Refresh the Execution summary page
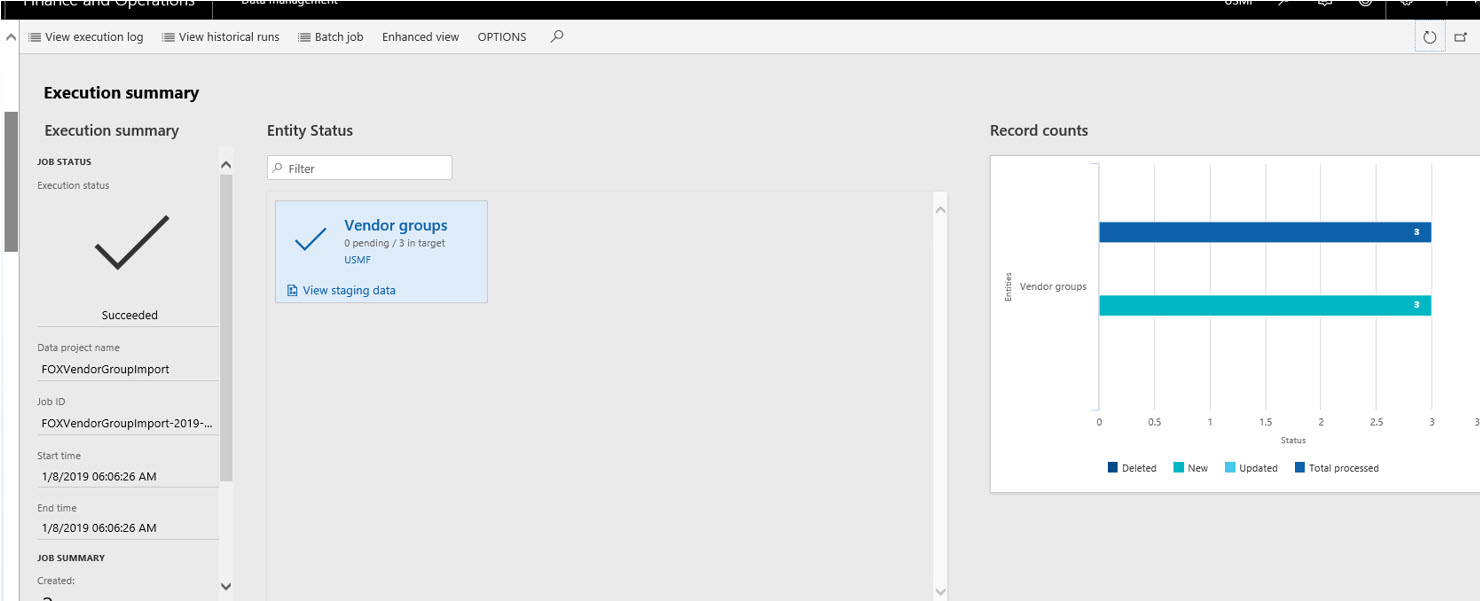This screenshot has height=601, width=1480. [1429, 36]
